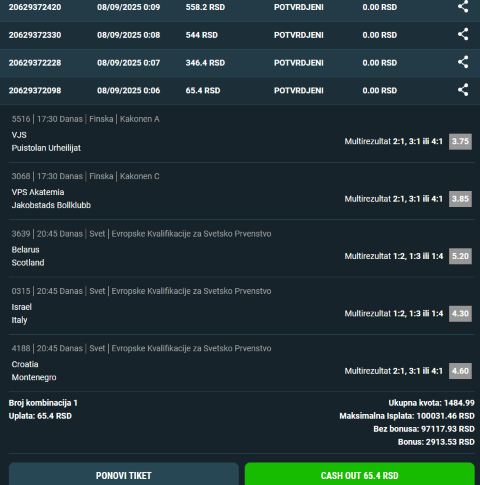
Task: Share ticket 20629372098
Action: [463, 90]
